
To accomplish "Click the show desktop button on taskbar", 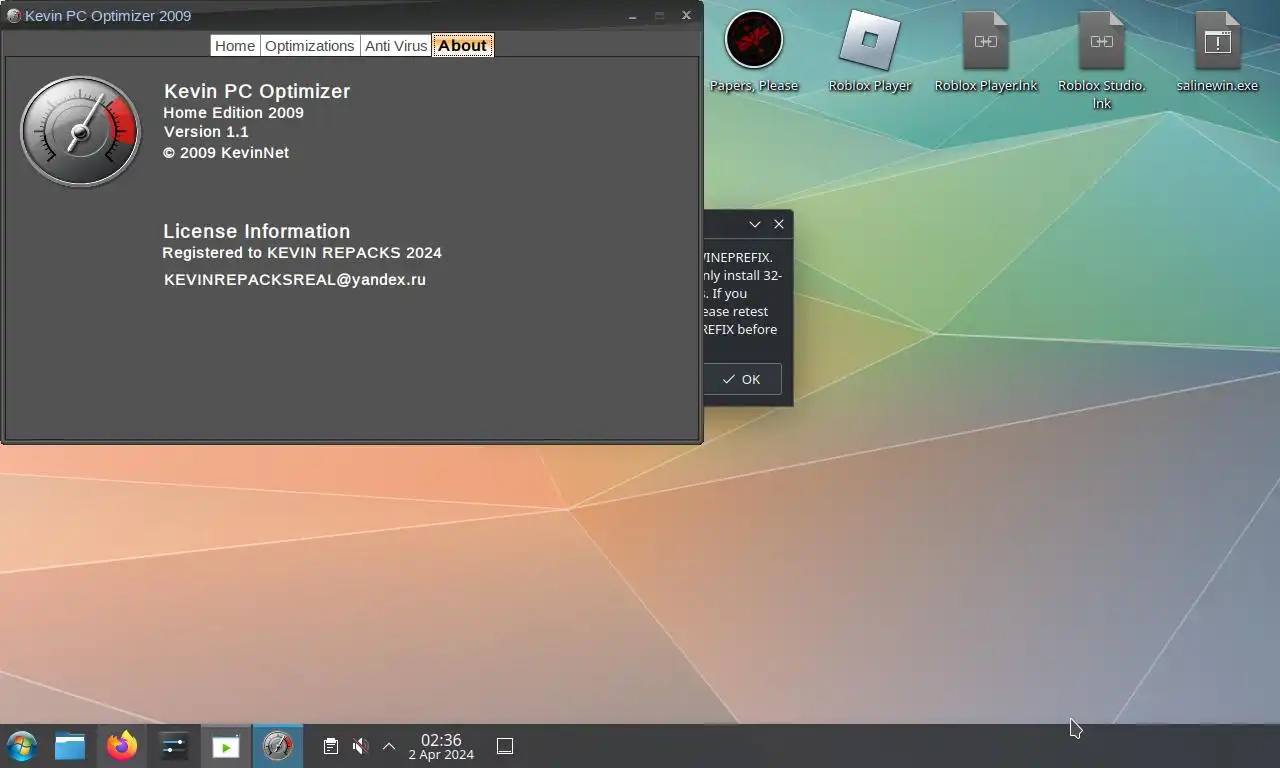I will (505, 746).
